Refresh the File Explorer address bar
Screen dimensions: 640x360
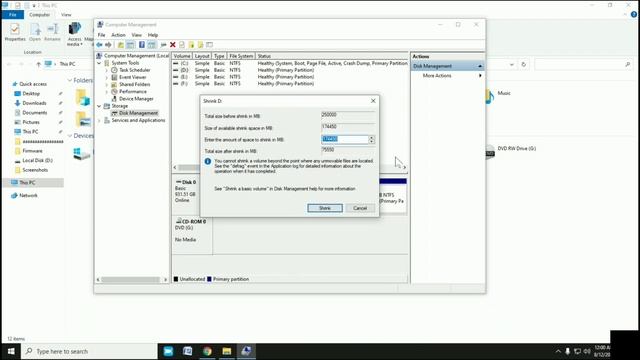coord(524,64)
